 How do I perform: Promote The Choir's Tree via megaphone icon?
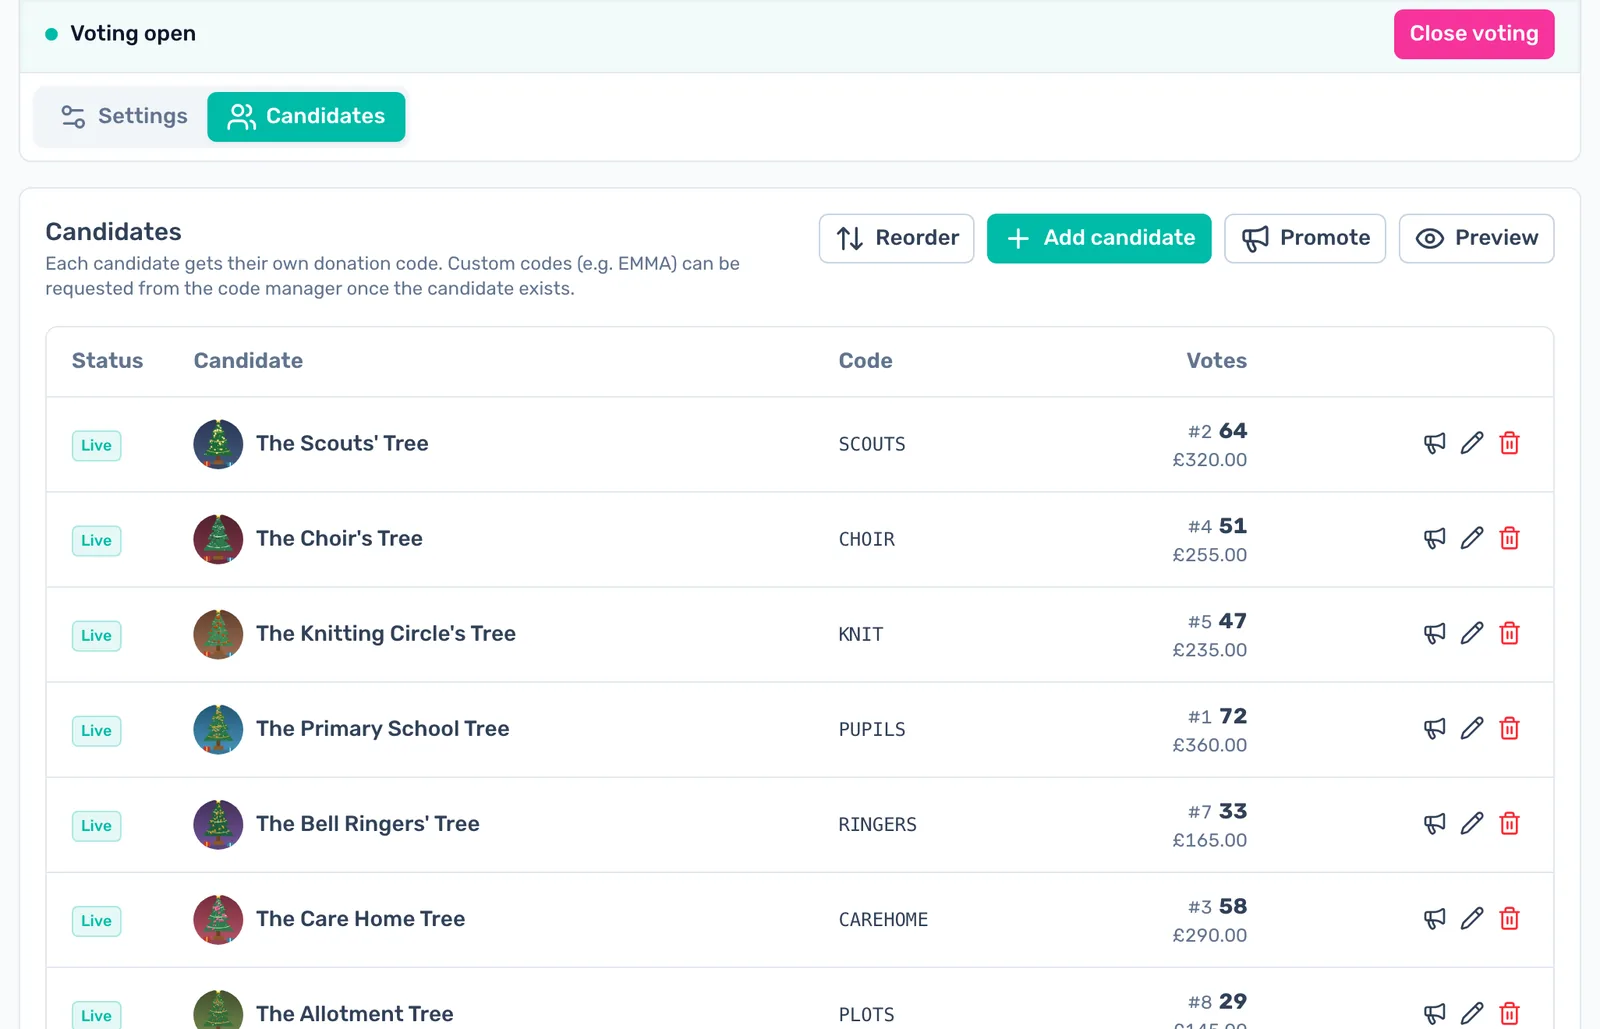click(1435, 538)
